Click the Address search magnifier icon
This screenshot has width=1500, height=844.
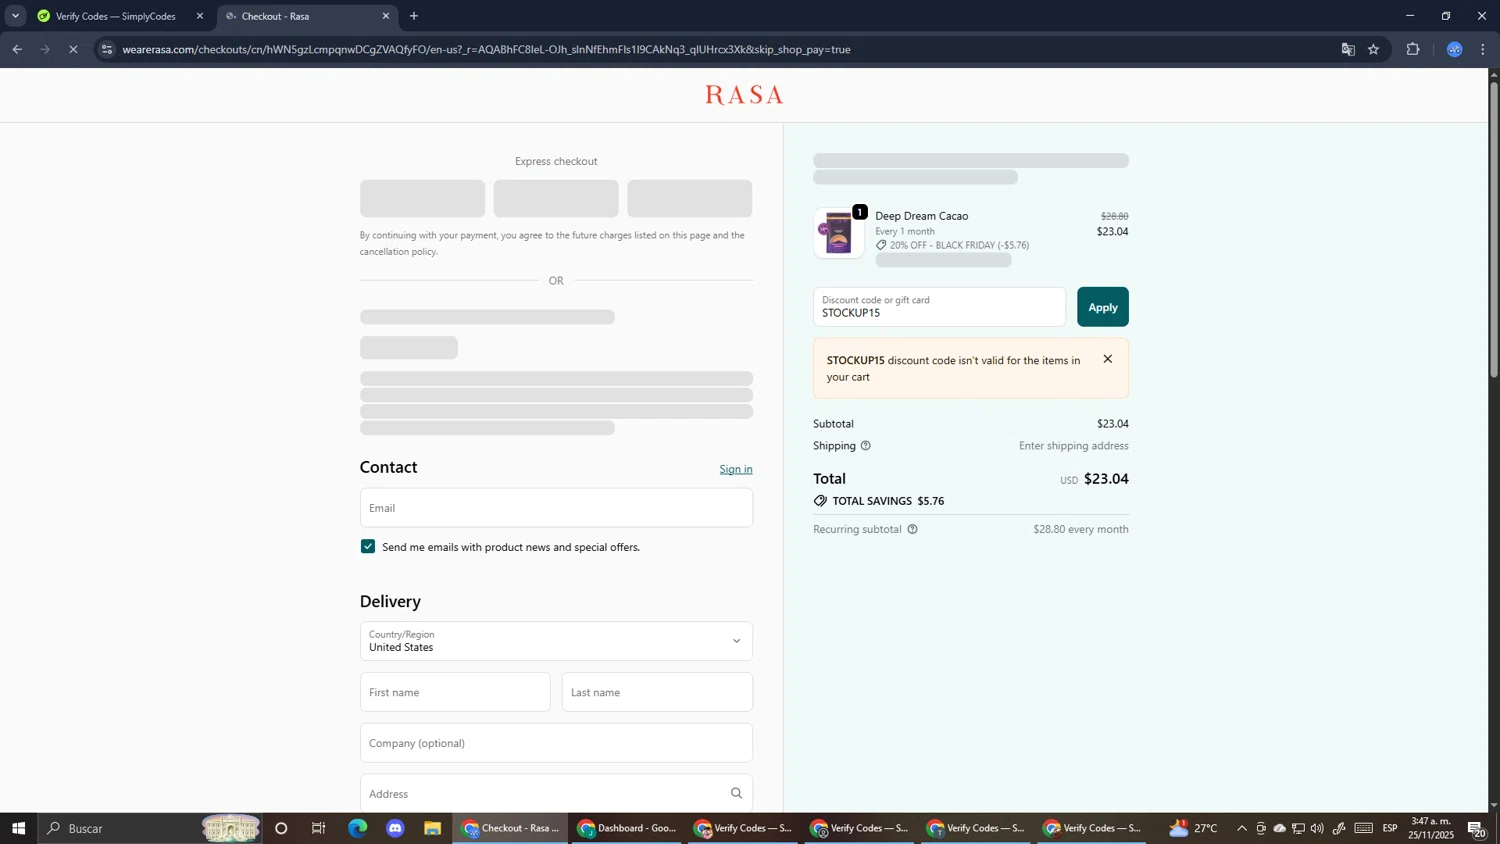click(736, 794)
